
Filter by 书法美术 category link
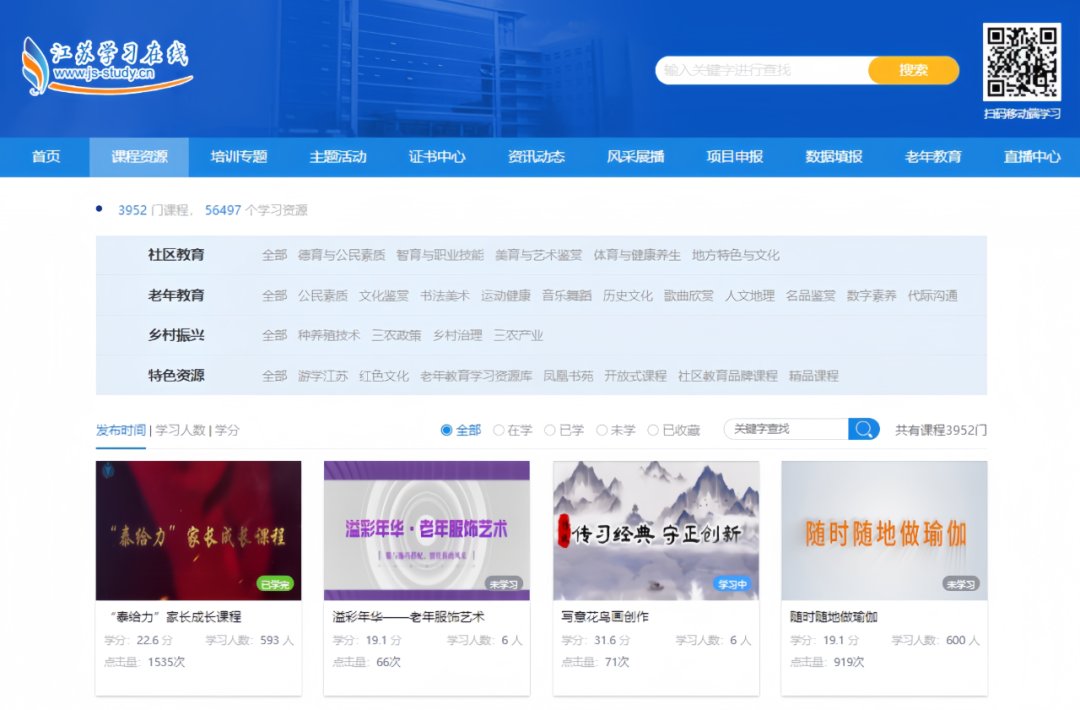tap(444, 296)
